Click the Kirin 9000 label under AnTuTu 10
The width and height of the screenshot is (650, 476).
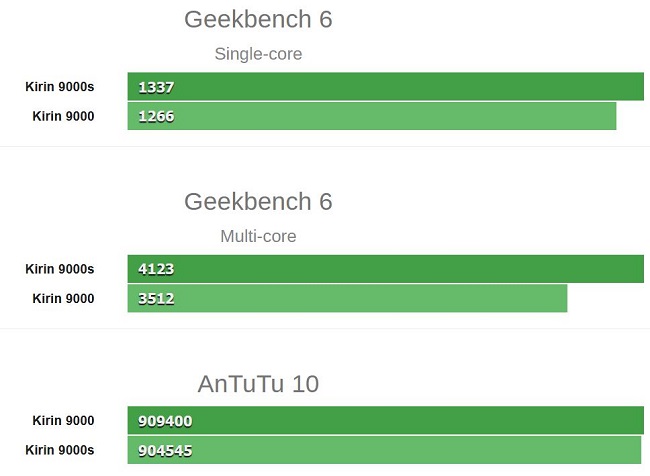coord(63,421)
